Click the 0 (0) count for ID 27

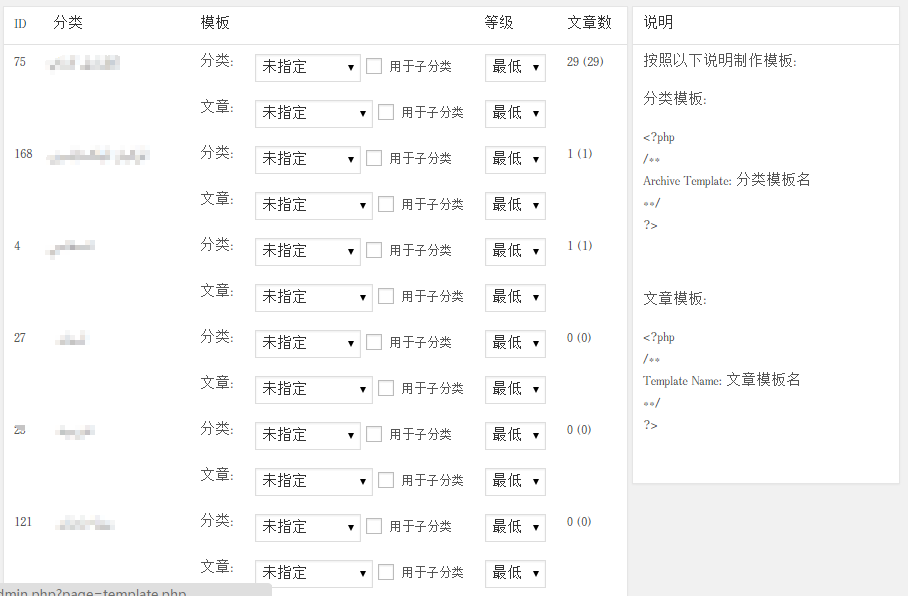(579, 338)
